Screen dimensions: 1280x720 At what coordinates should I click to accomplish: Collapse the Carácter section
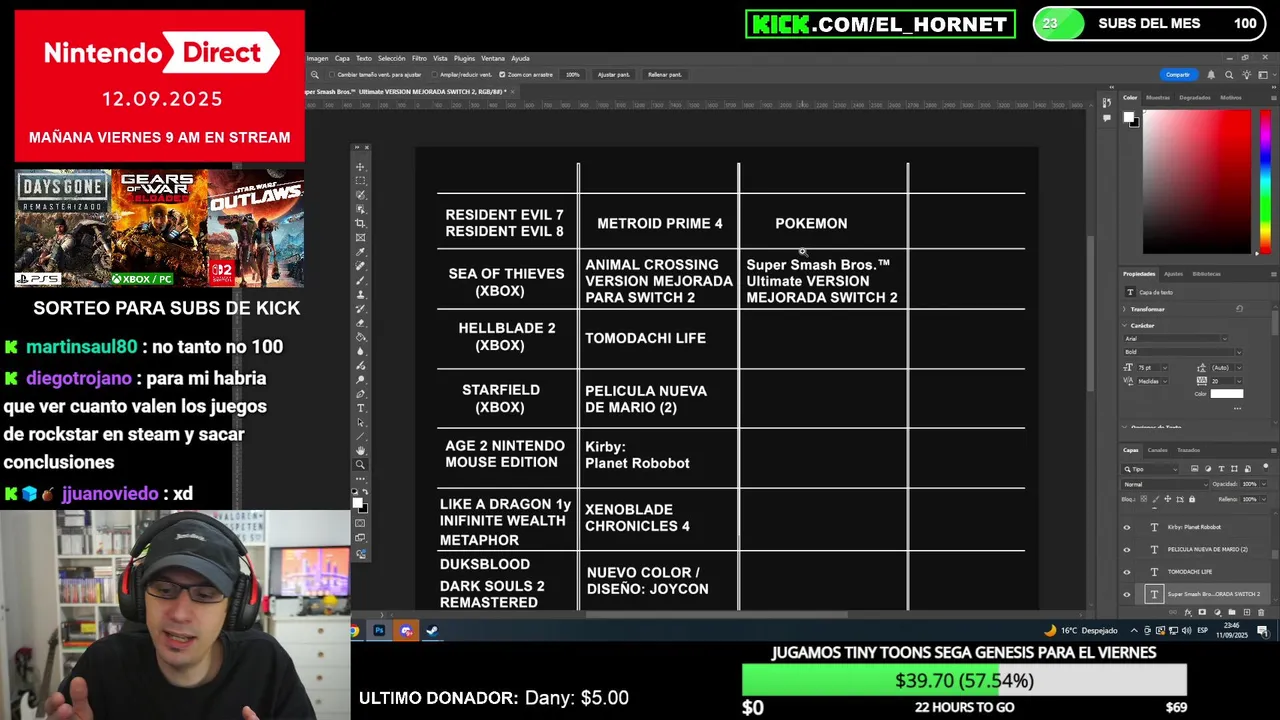pyautogui.click(x=1124, y=326)
